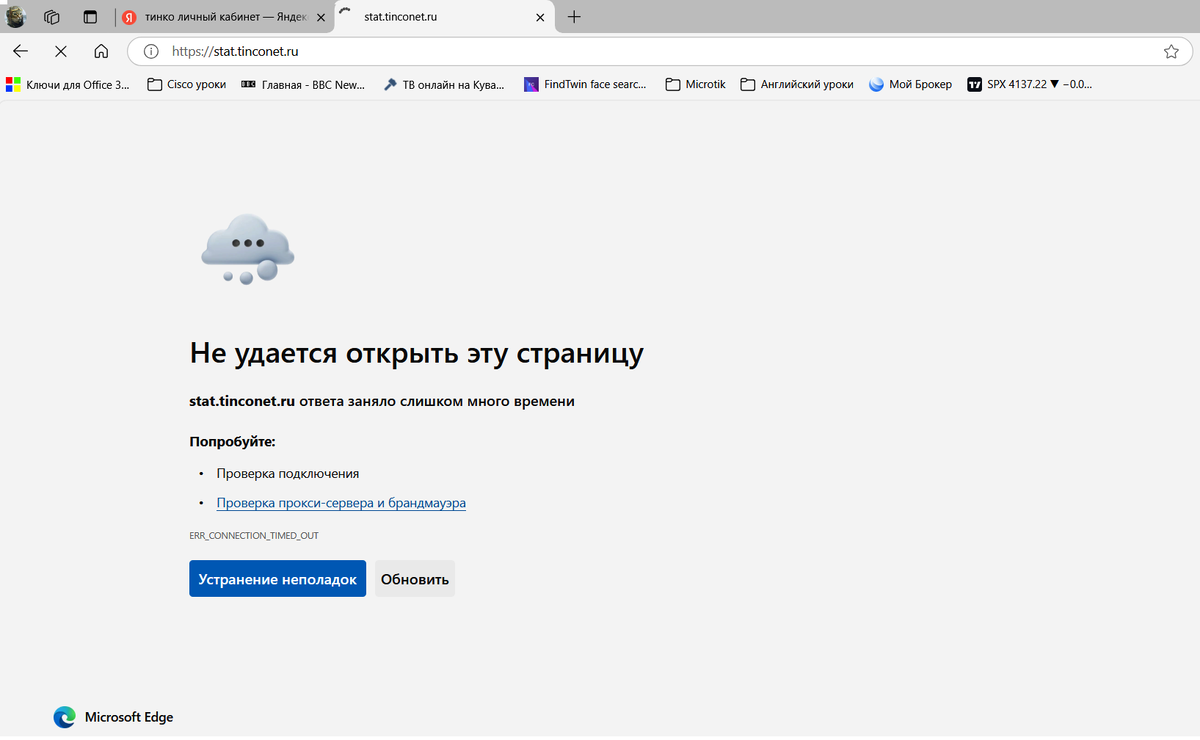The width and height of the screenshot is (1200, 740).
Task: Open the tab workspaces icon
Action: click(51, 17)
